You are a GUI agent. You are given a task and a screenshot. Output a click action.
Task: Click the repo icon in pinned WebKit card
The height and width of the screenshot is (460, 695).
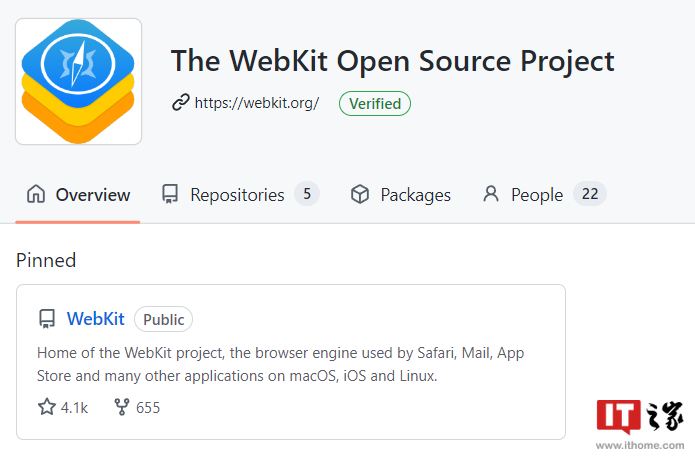pyautogui.click(x=47, y=319)
